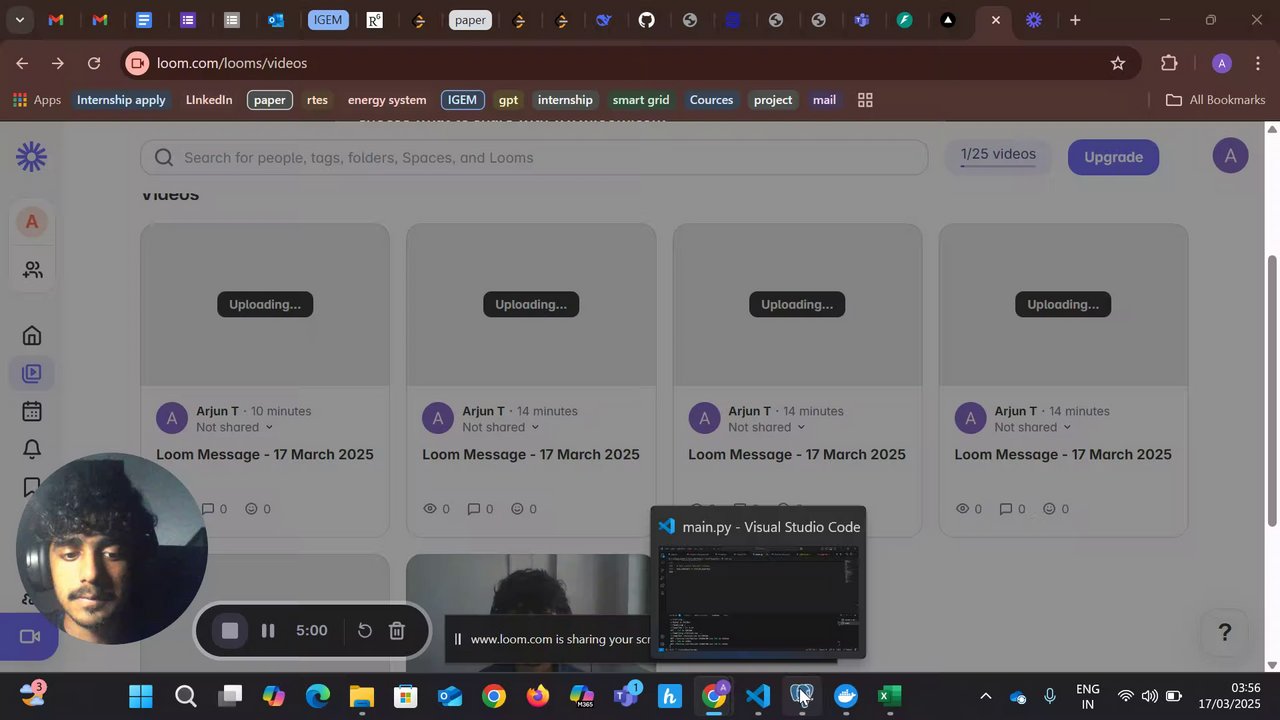The image size is (1280, 720).
Task: Open a new browser tab
Action: tap(1075, 20)
